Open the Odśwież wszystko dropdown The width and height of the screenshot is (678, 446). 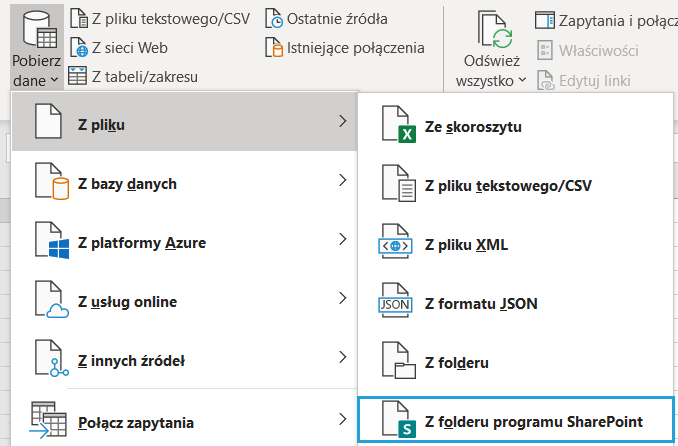(522, 80)
